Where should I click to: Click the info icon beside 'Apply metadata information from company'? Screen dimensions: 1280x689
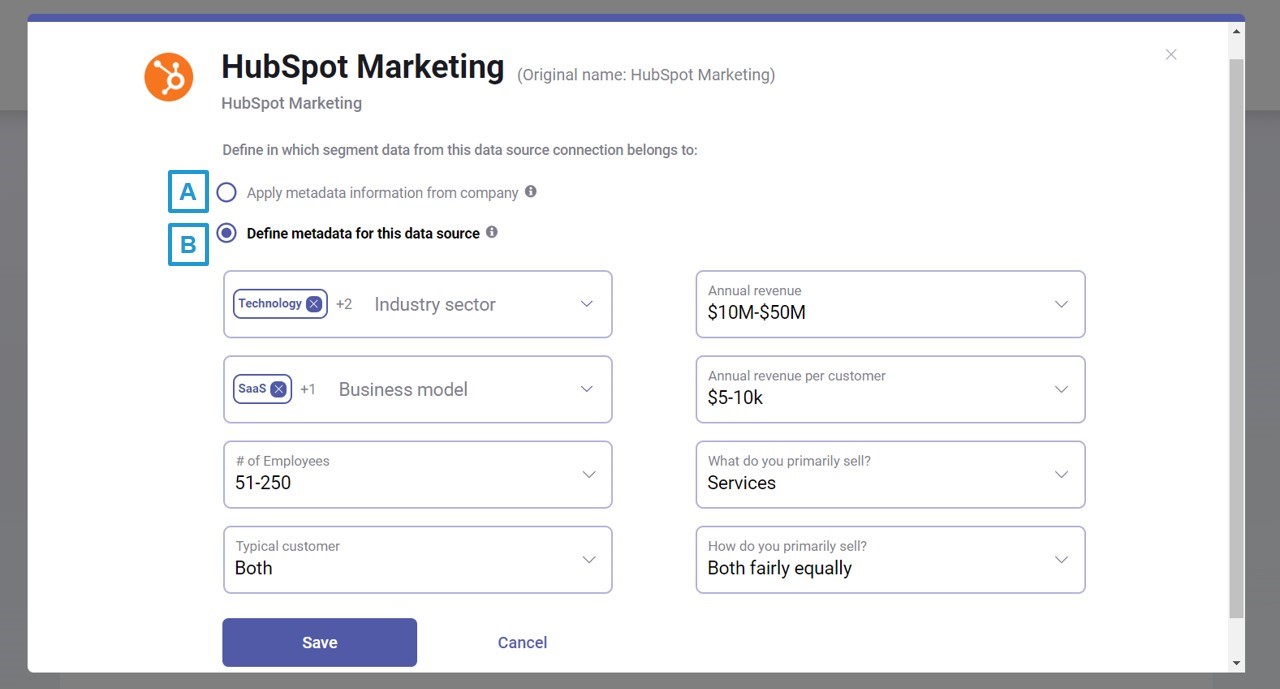[531, 192]
